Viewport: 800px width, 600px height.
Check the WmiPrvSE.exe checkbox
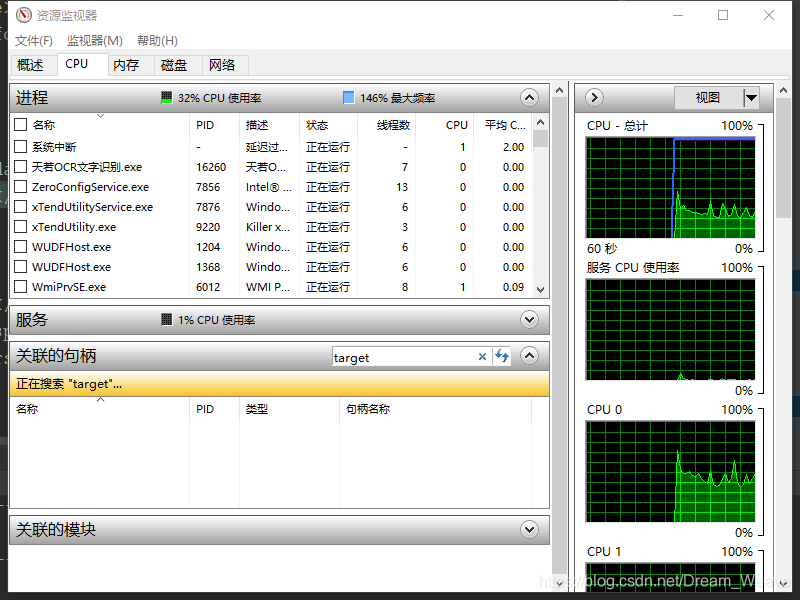pyautogui.click(x=20, y=287)
